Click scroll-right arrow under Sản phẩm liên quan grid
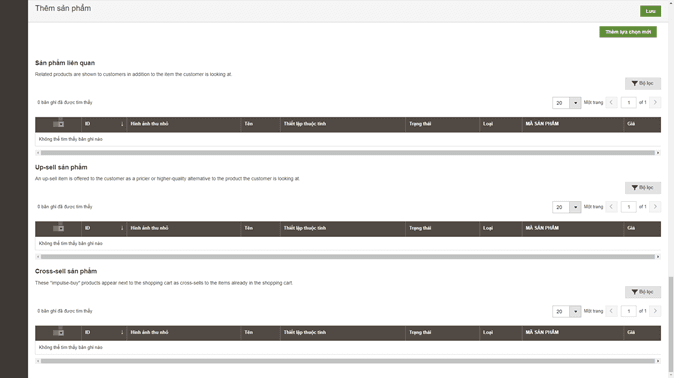The height and width of the screenshot is (378, 674). [x=658, y=153]
